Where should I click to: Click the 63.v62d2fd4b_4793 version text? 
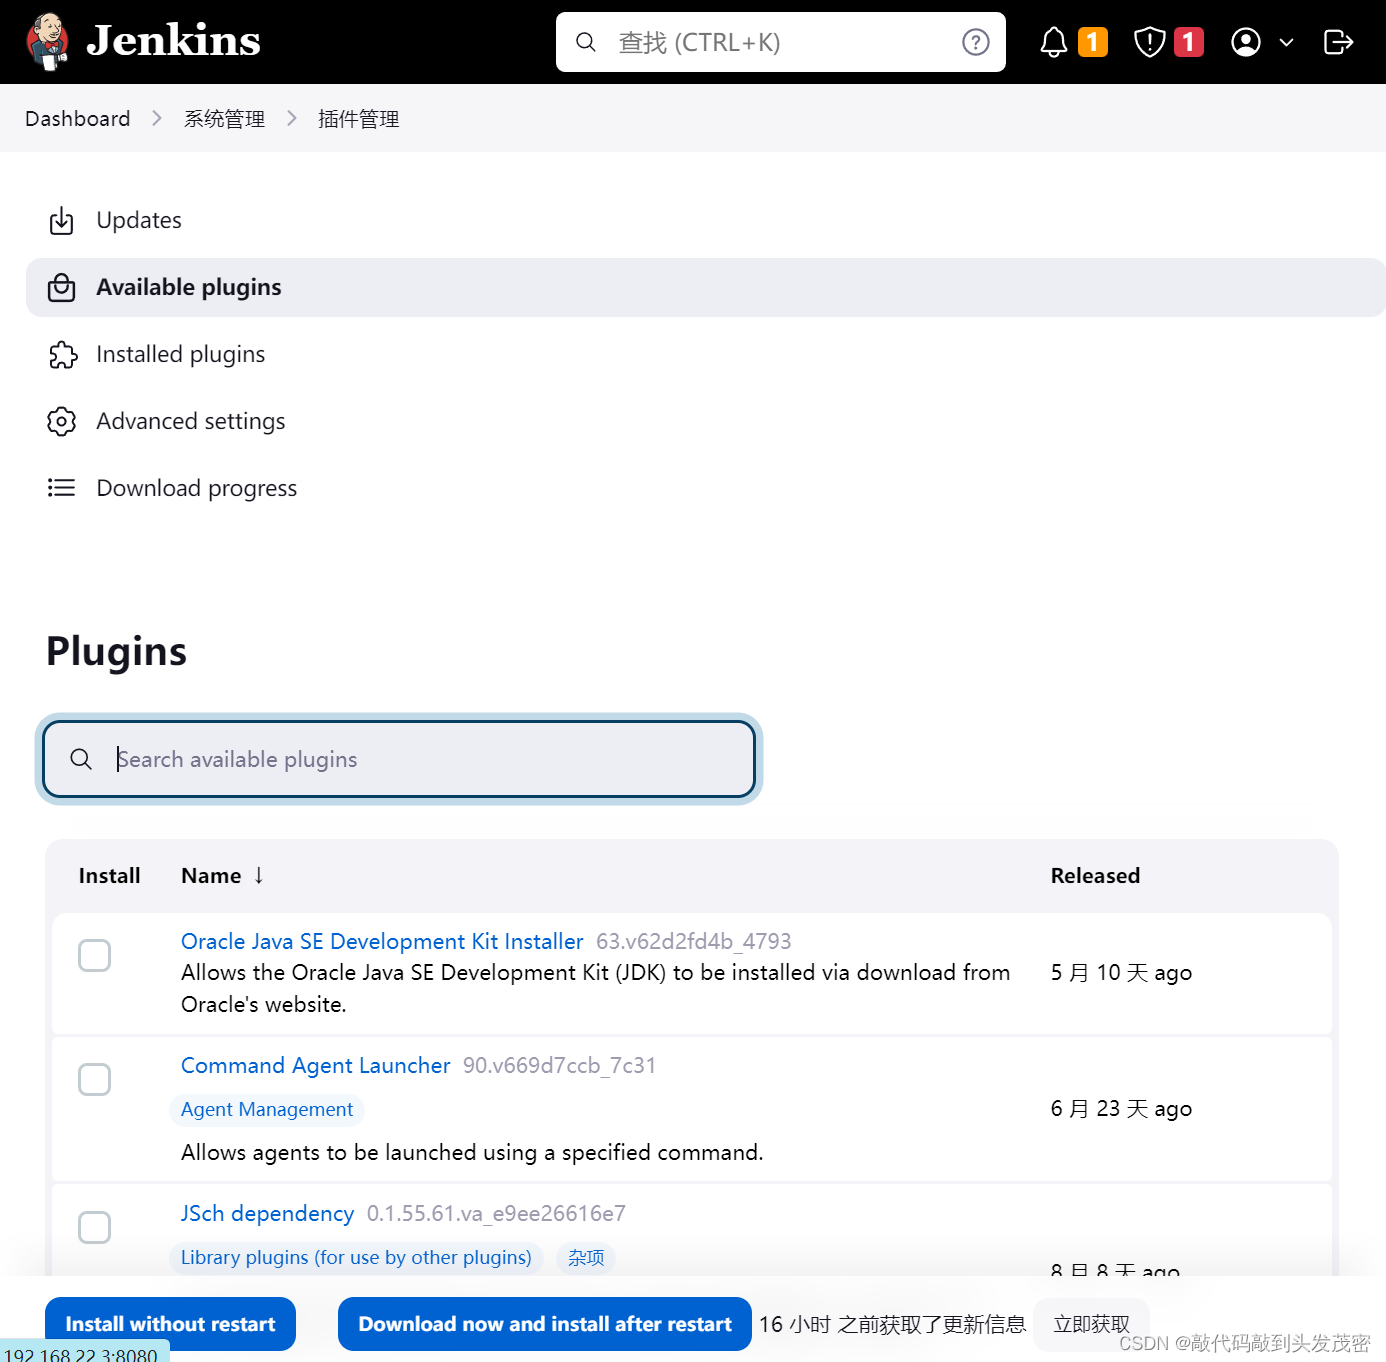click(x=694, y=941)
